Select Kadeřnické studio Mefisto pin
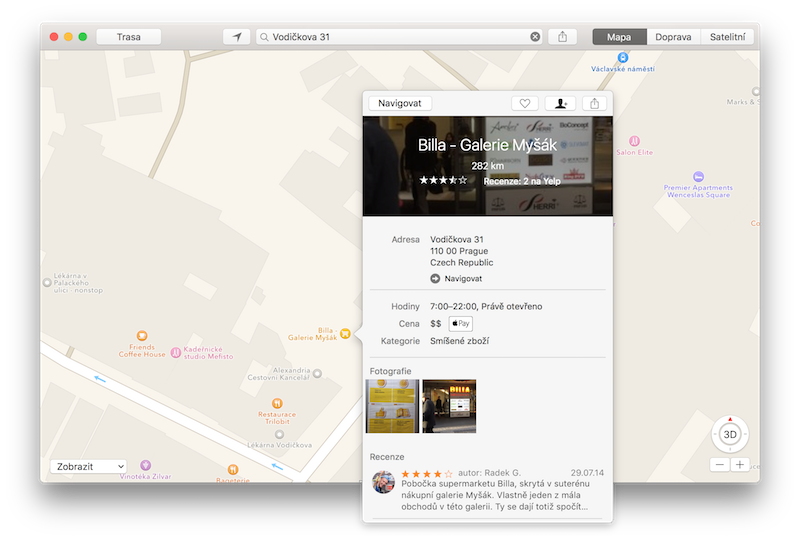 pos(176,353)
